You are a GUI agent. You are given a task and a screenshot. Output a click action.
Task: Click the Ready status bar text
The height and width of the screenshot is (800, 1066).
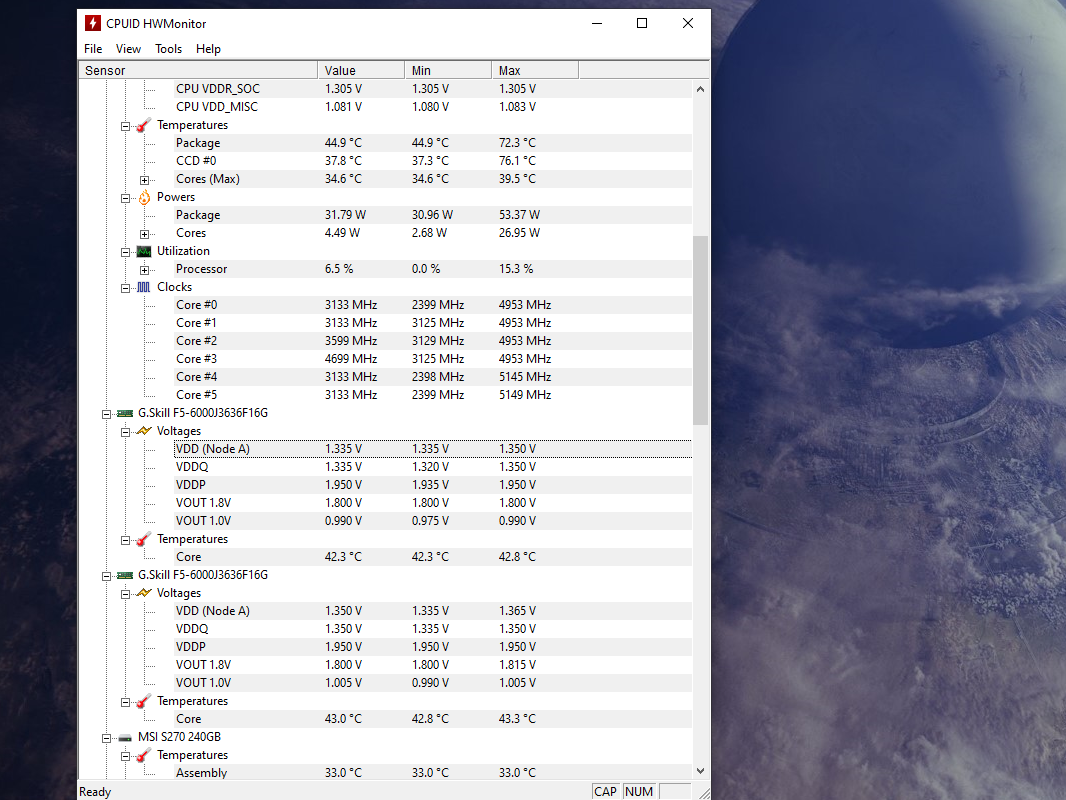(95, 792)
